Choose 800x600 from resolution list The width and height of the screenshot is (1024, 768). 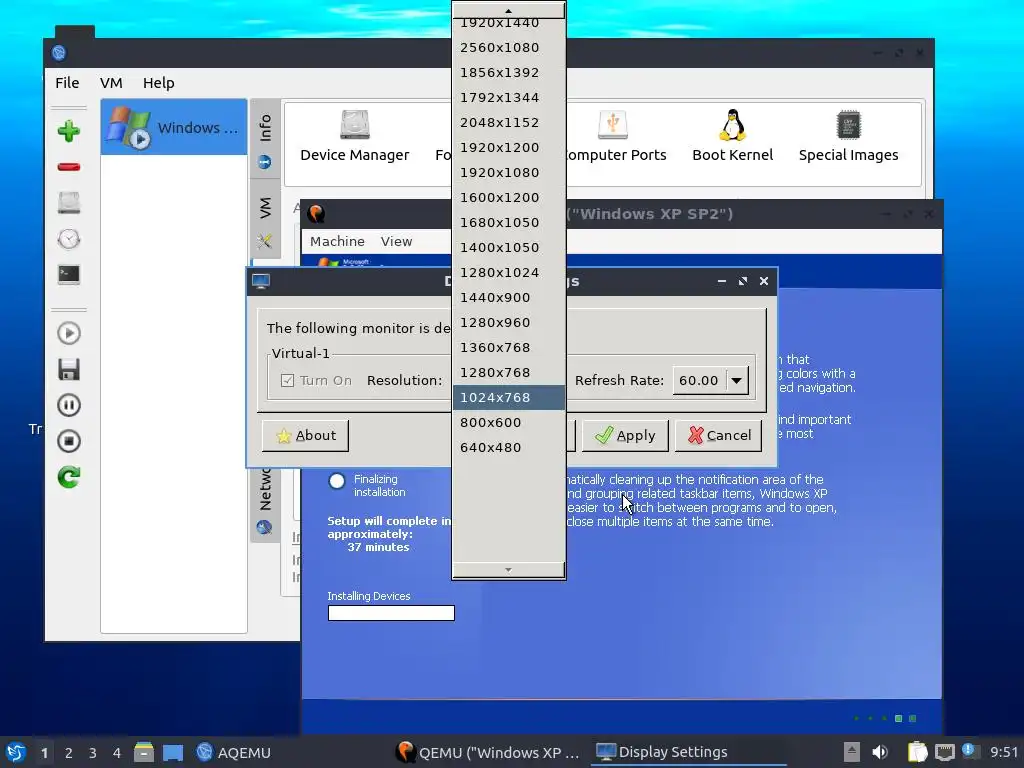coord(509,423)
